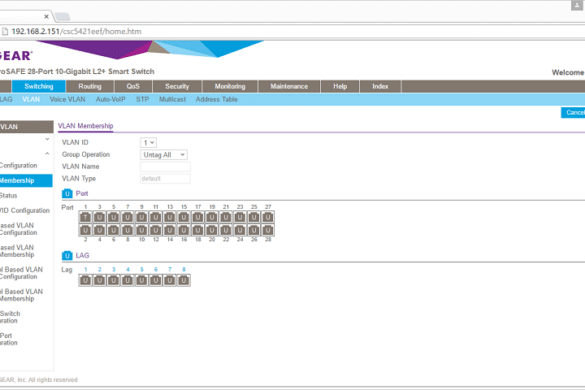
Task: Click port 19 membership icon
Action: click(x=212, y=217)
